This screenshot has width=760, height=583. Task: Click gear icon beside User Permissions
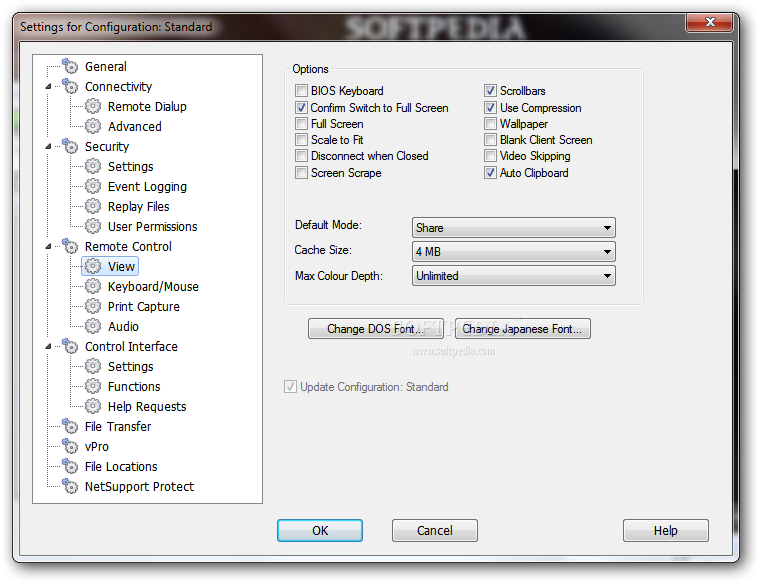93,226
